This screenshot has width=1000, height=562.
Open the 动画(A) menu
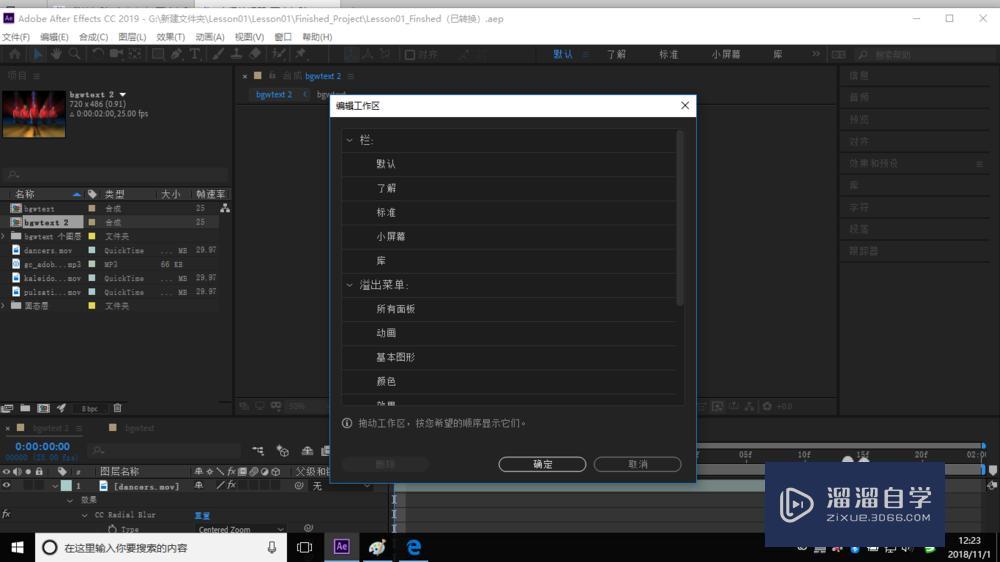[x=210, y=37]
